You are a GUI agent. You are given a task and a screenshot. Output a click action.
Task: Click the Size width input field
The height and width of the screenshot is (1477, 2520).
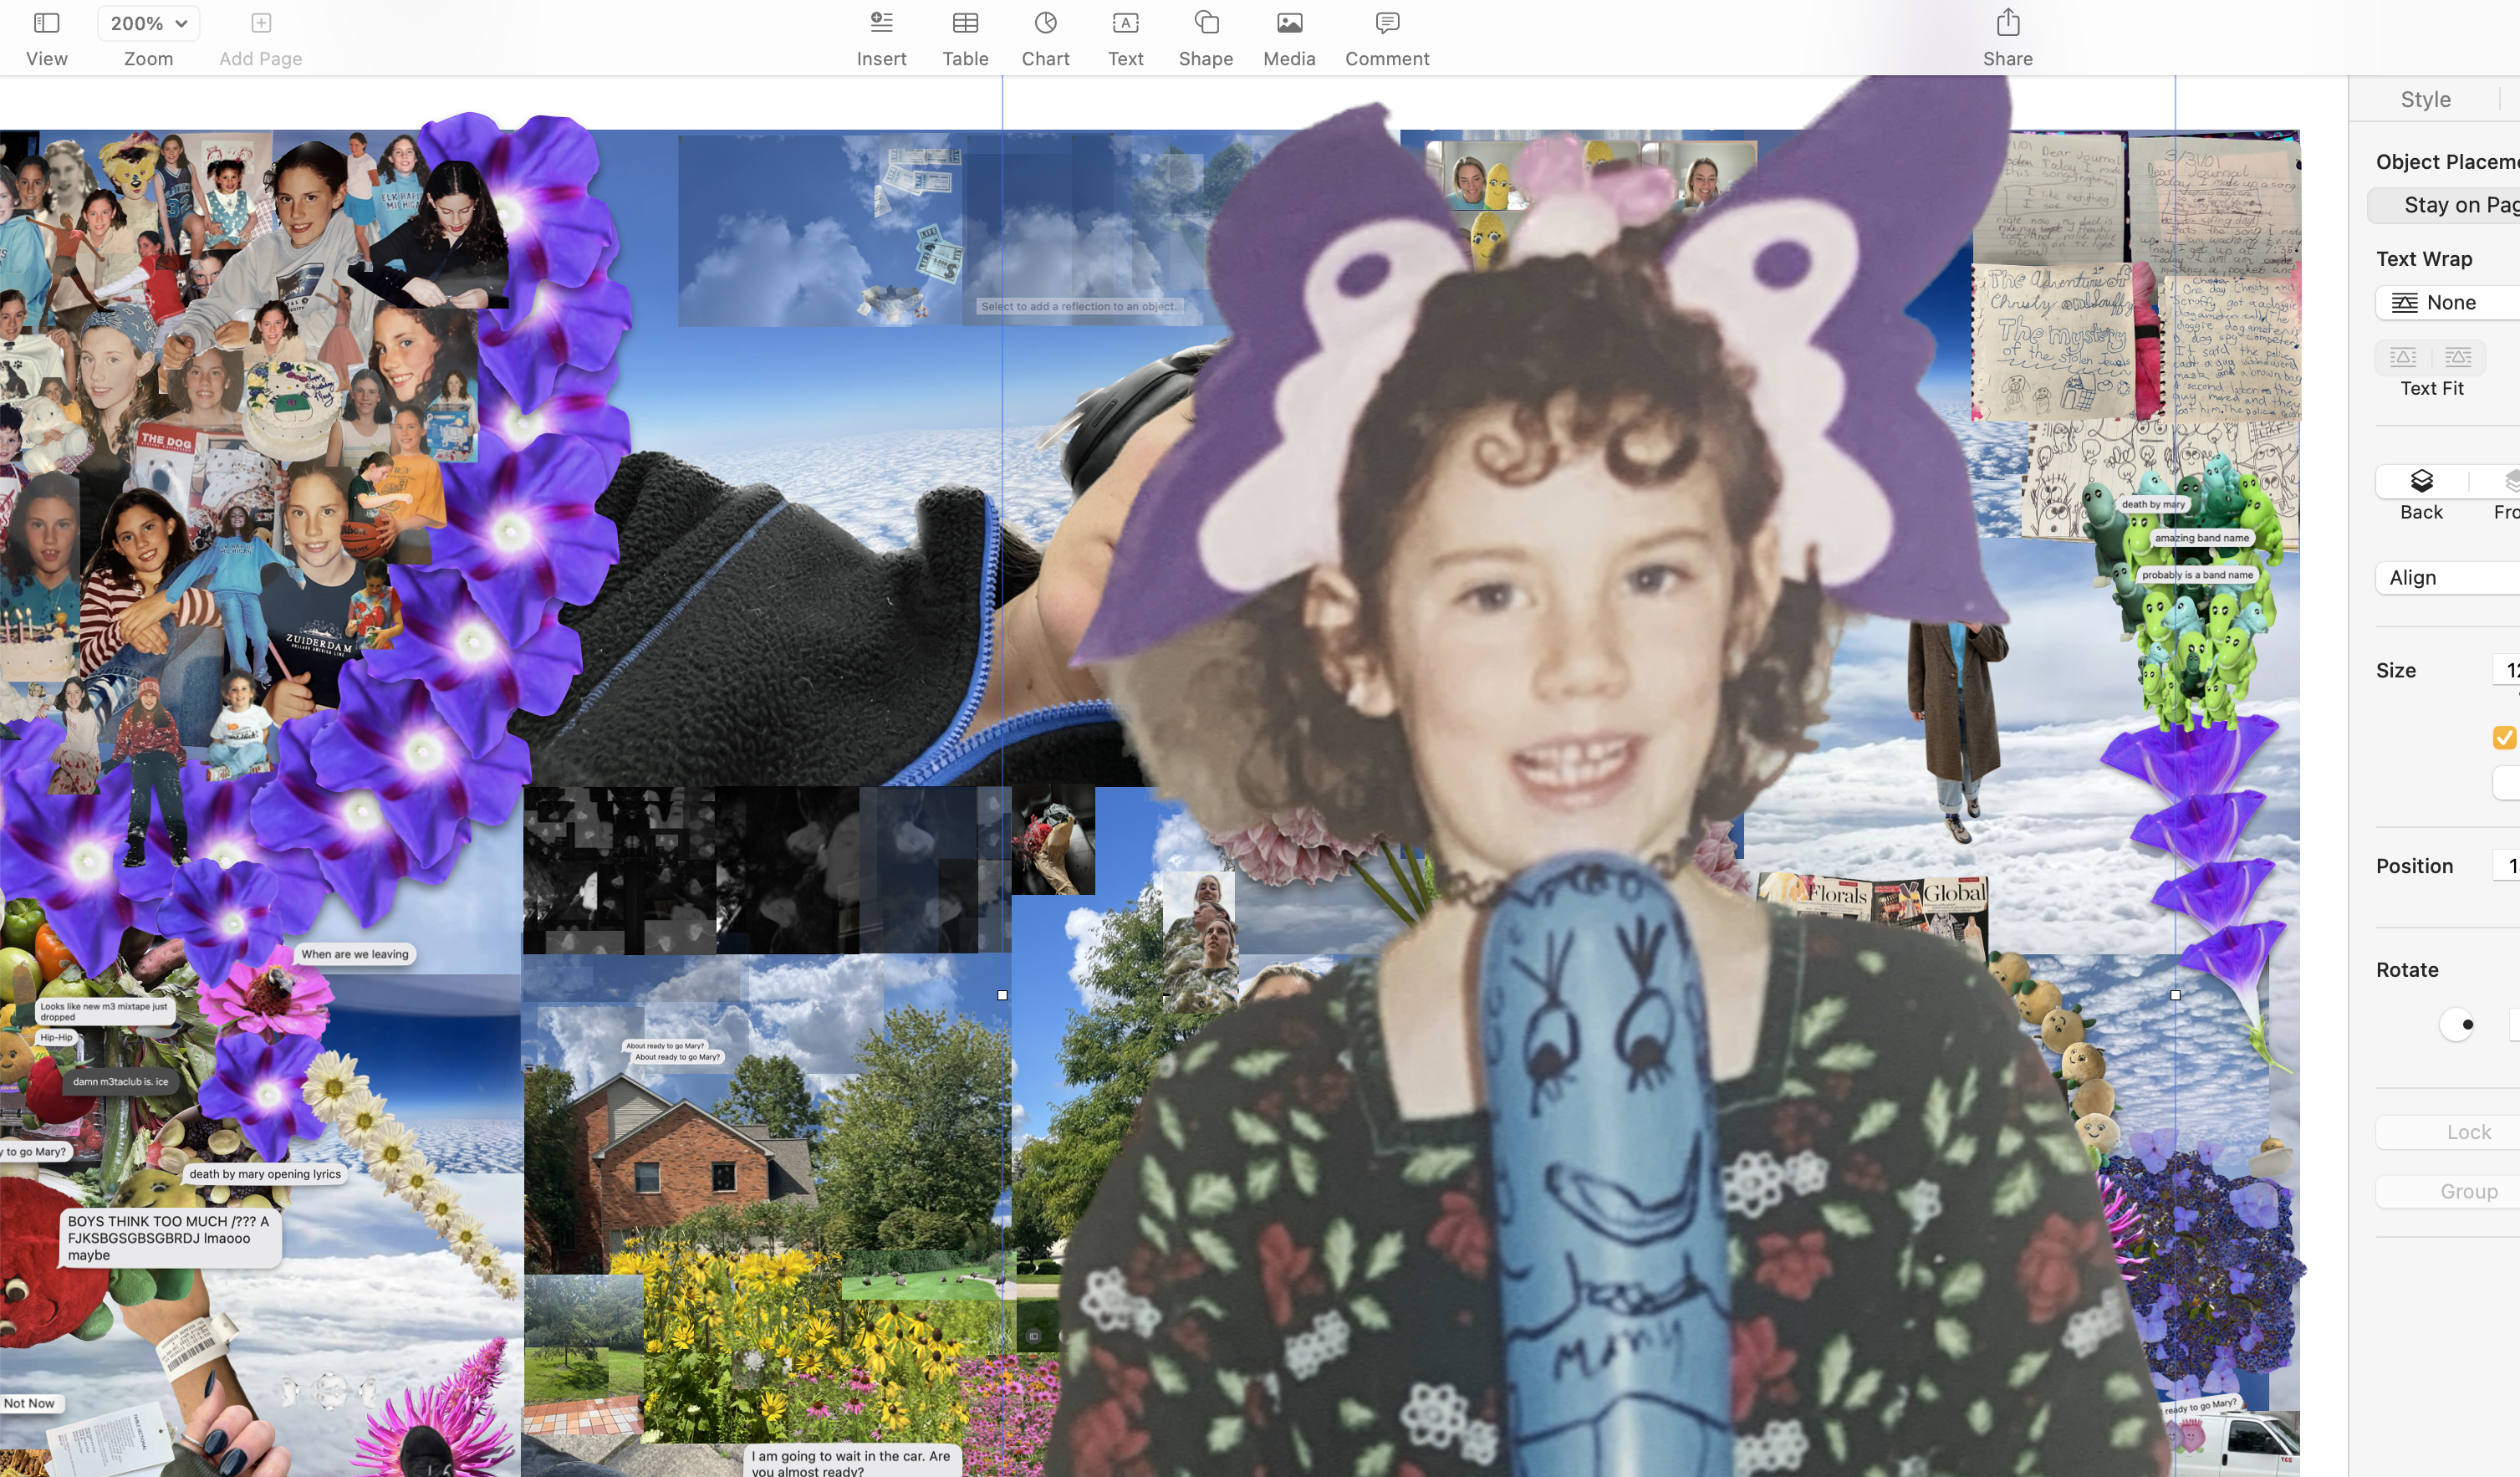pyautogui.click(x=2506, y=670)
